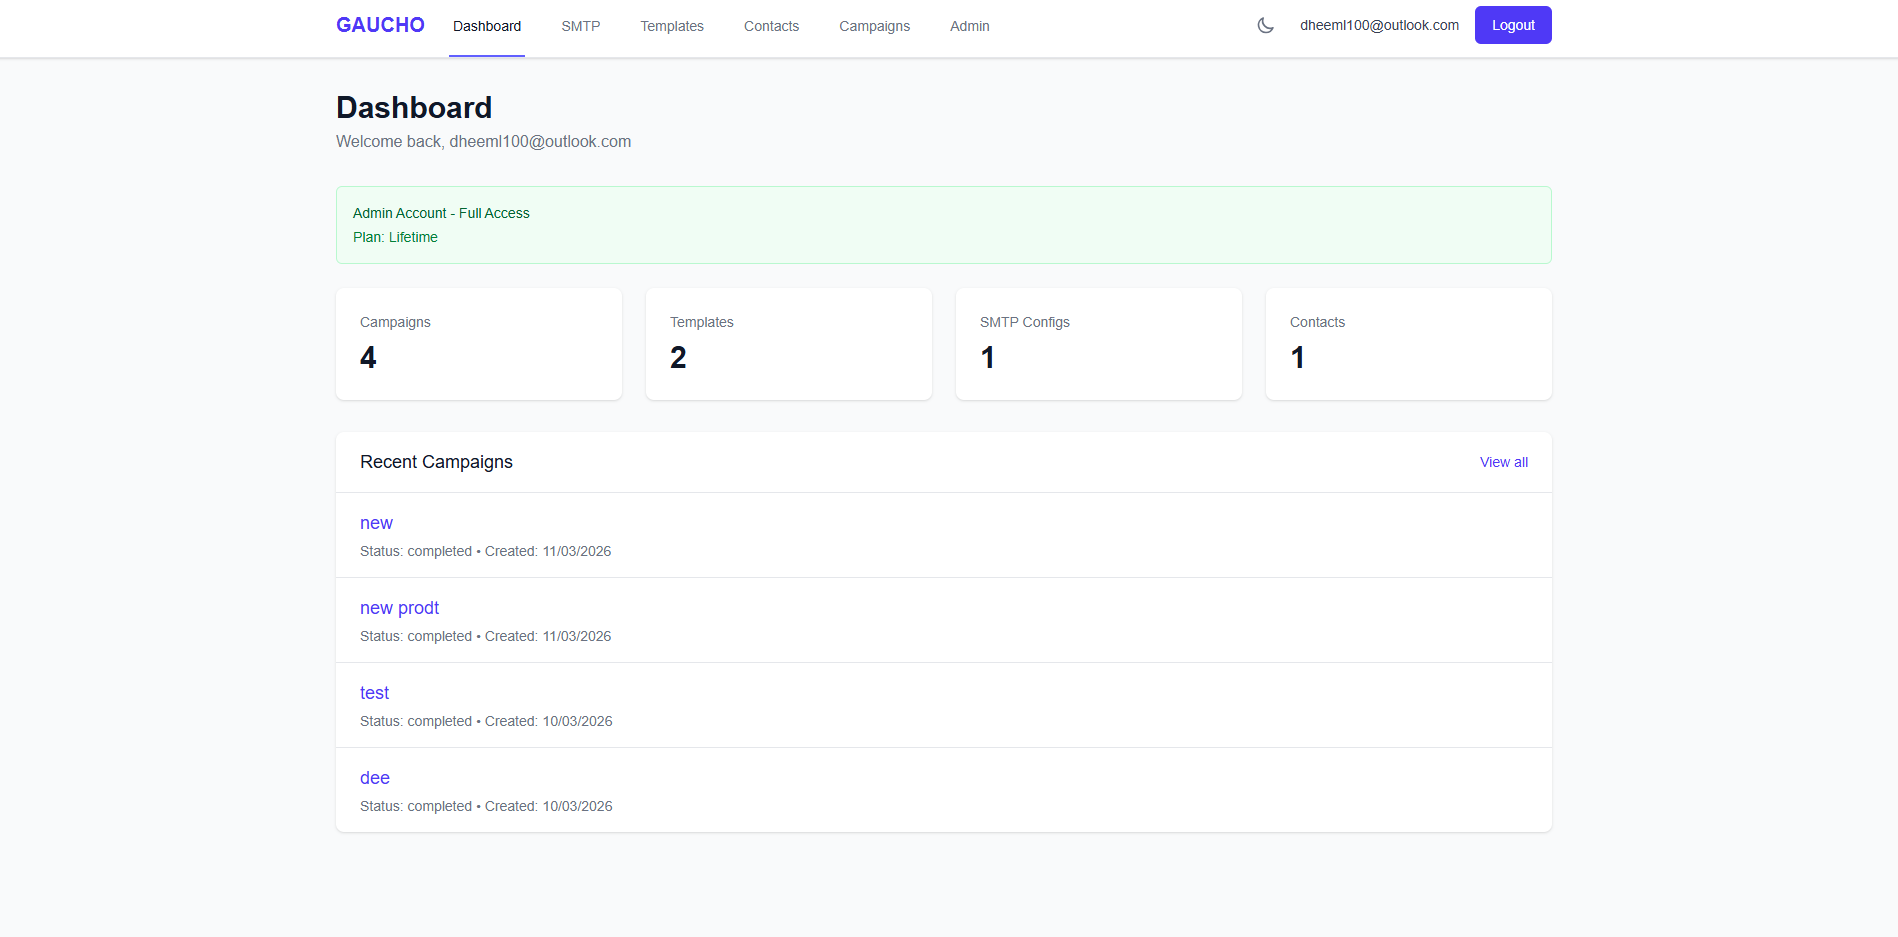The image size is (1898, 937).
Task: Open the 'View all' campaigns link
Action: (x=1503, y=462)
